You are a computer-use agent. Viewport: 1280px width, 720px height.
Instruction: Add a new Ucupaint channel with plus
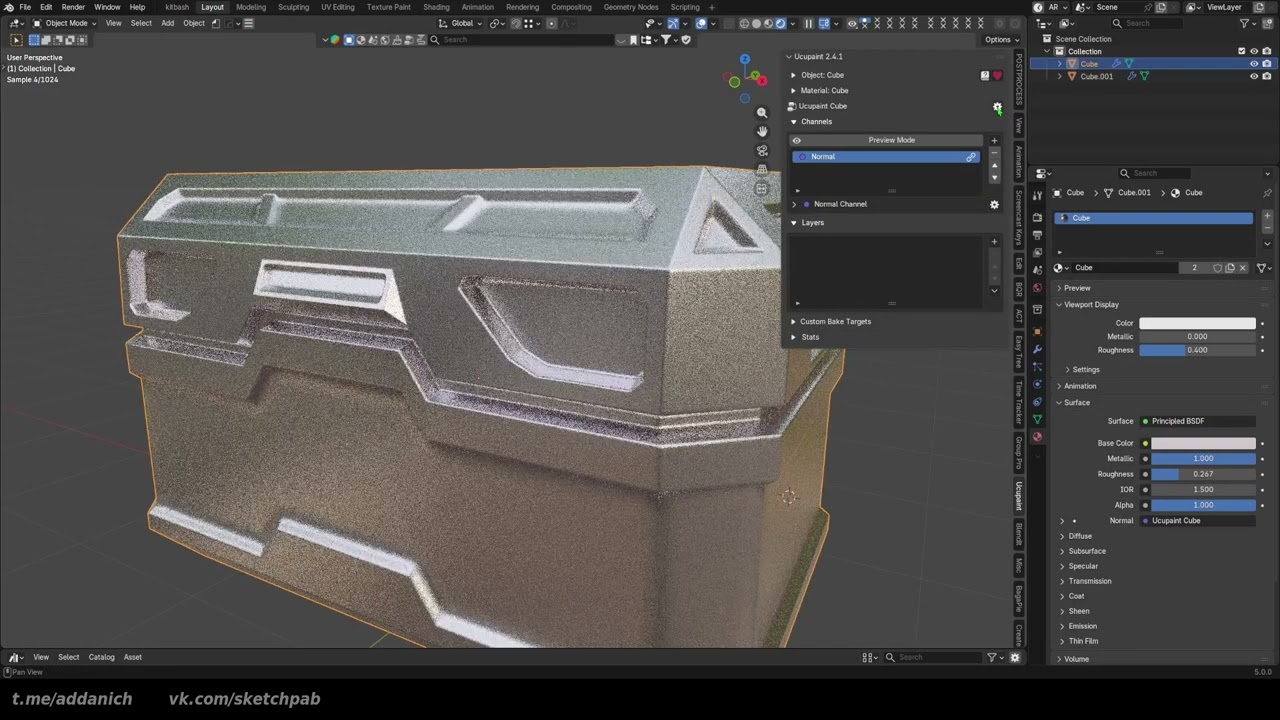click(x=994, y=141)
